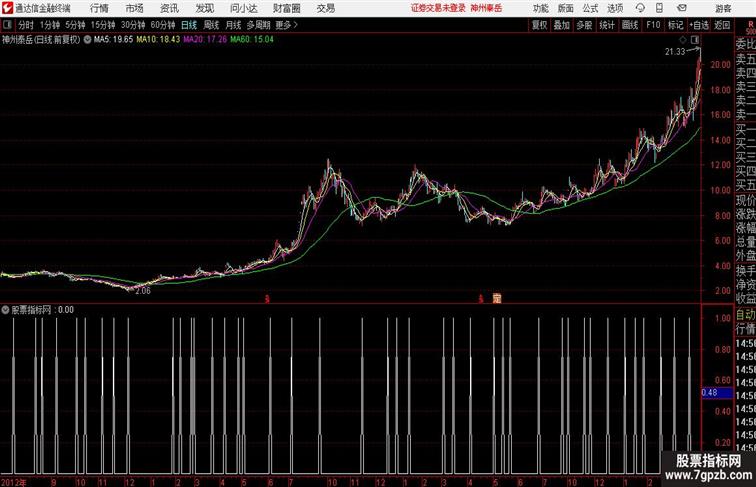The image size is (756, 487).
Task: Click the 画线 draw line button
Action: (x=630, y=25)
